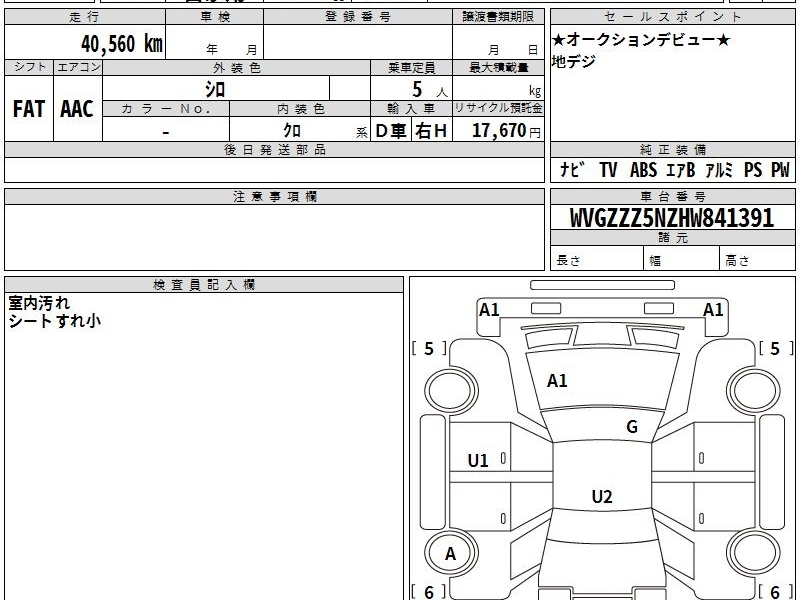Click 地デジ sales point text
This screenshot has height=600, width=800.
click(x=573, y=61)
